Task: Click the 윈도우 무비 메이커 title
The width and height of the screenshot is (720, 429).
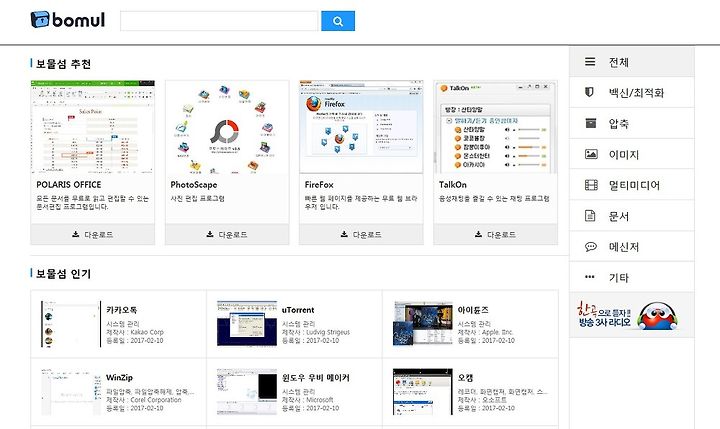Action: pos(316,378)
